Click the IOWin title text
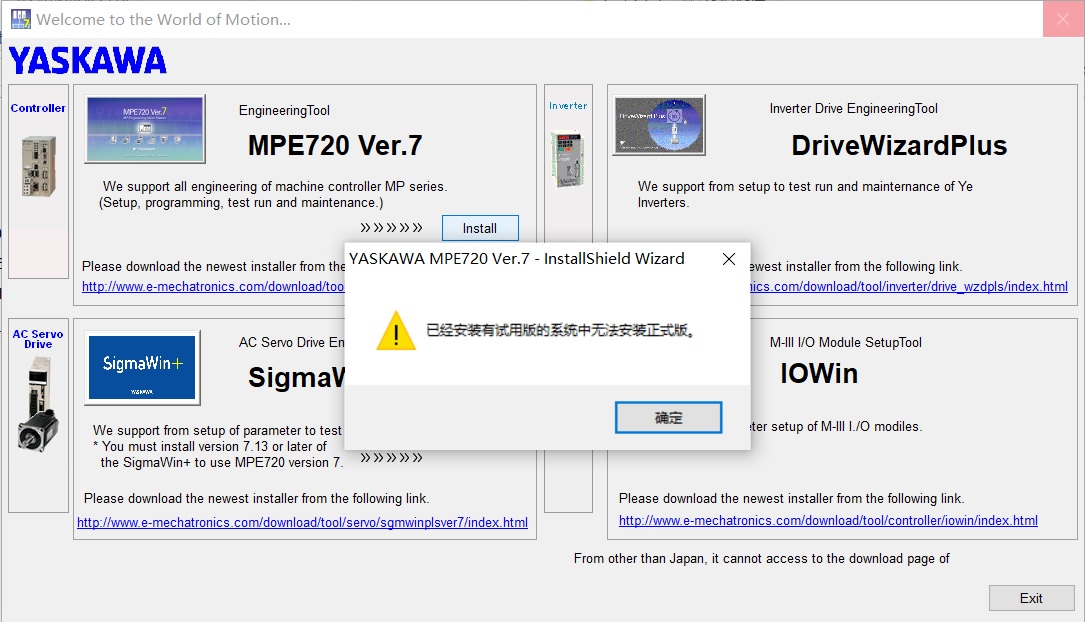This screenshot has height=622, width=1085. click(x=818, y=374)
